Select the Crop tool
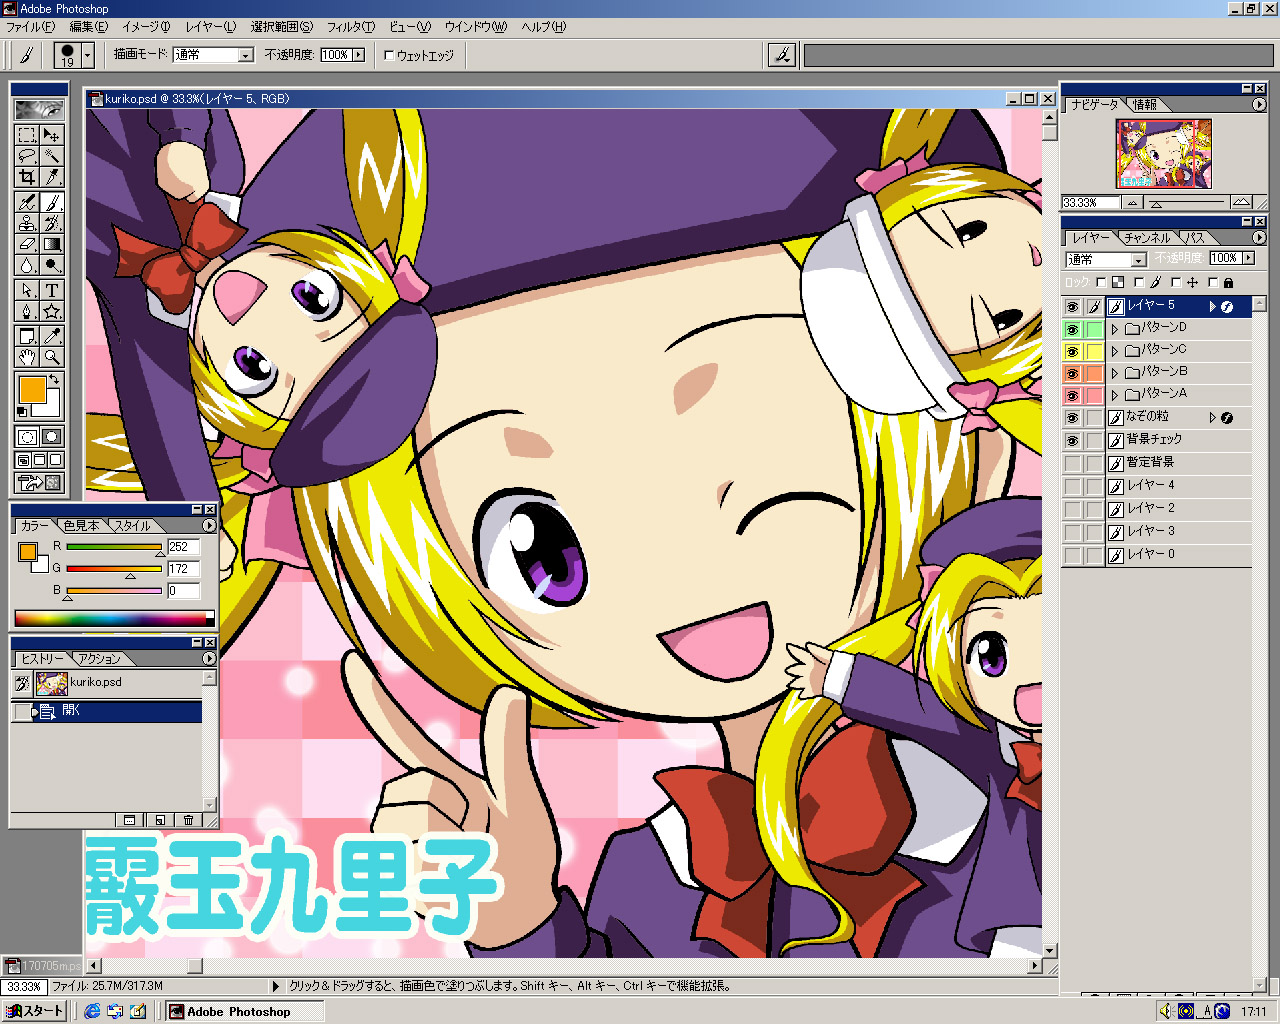1280x1024 pixels. [x=27, y=176]
